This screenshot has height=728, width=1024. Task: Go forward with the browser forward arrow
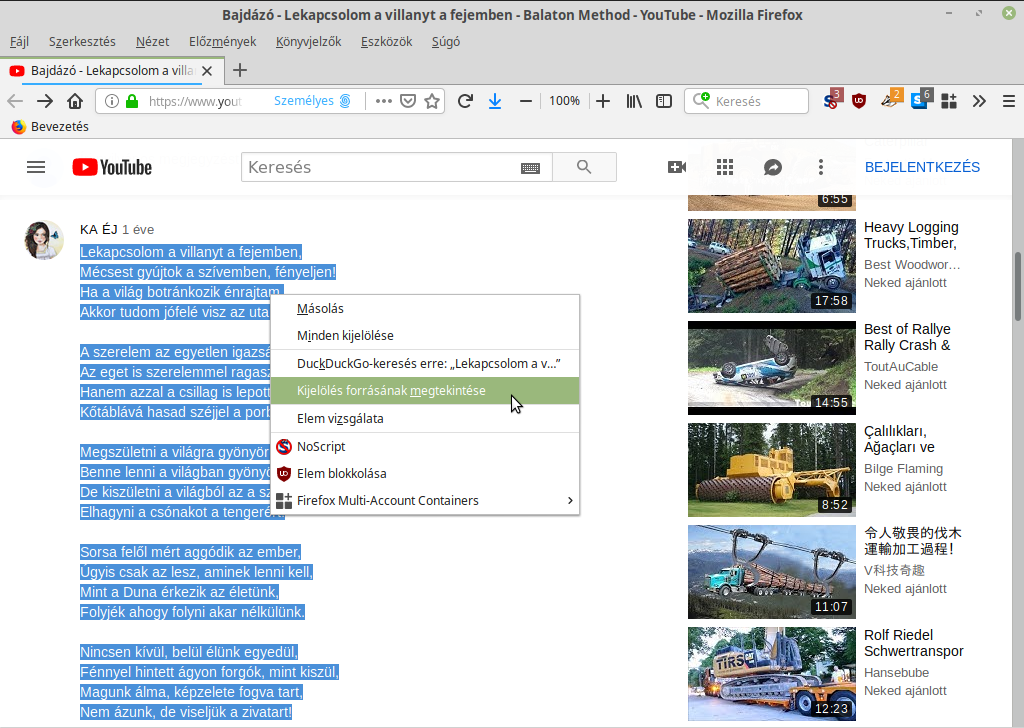click(x=45, y=101)
